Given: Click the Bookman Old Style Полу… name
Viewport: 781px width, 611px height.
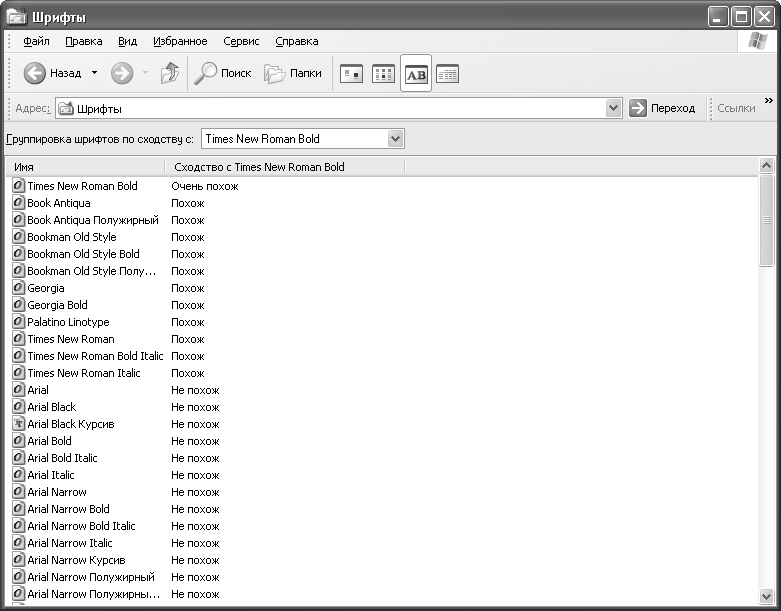Looking at the screenshot, I should [x=92, y=271].
